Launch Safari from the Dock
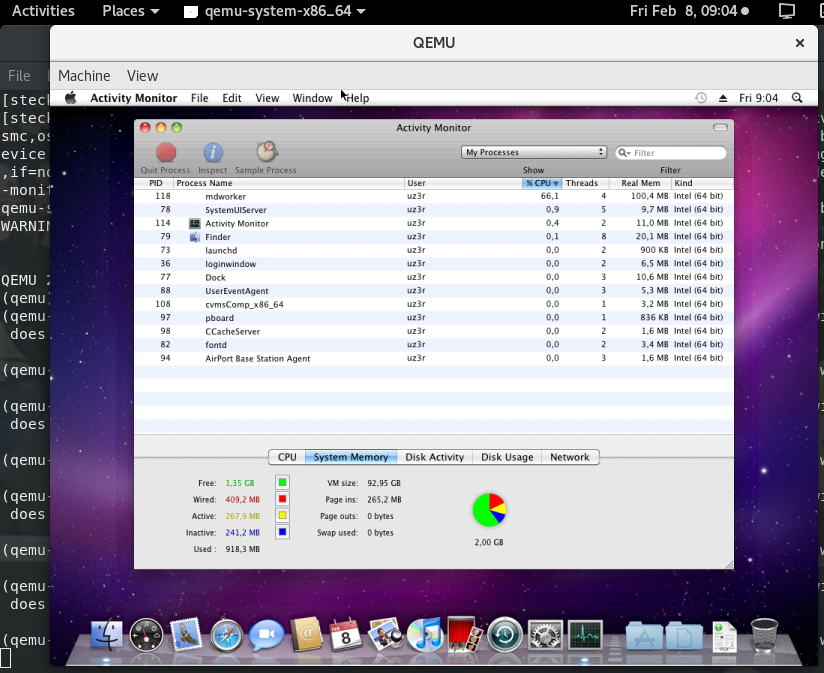The width and height of the screenshot is (824, 673). click(226, 636)
